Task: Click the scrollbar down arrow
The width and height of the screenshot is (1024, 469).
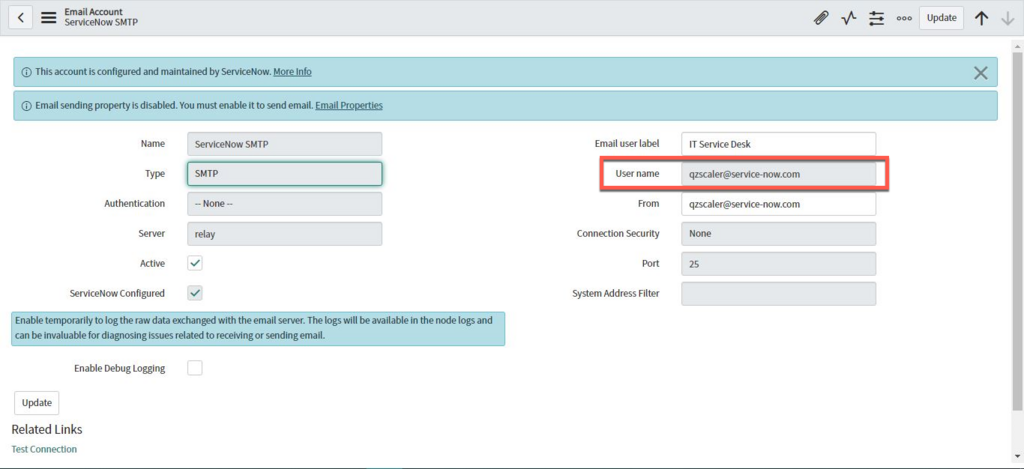Action: 1017,455
